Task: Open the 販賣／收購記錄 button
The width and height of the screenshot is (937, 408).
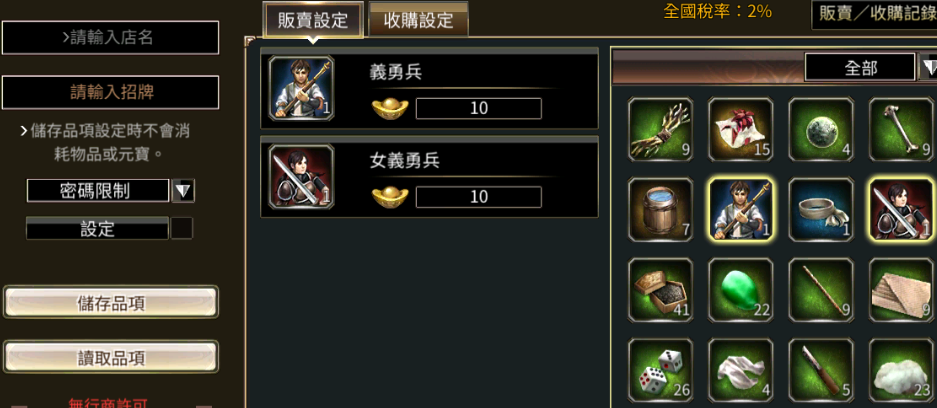Action: click(874, 14)
